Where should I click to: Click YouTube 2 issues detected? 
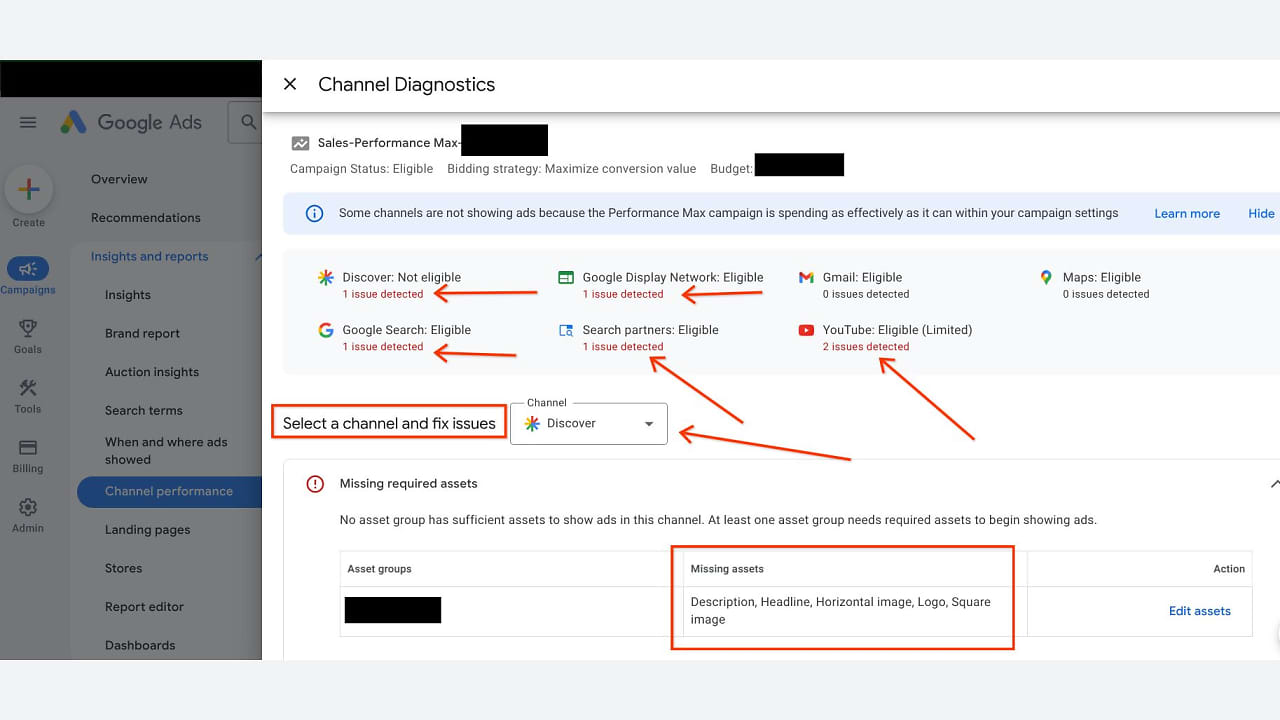coord(866,347)
